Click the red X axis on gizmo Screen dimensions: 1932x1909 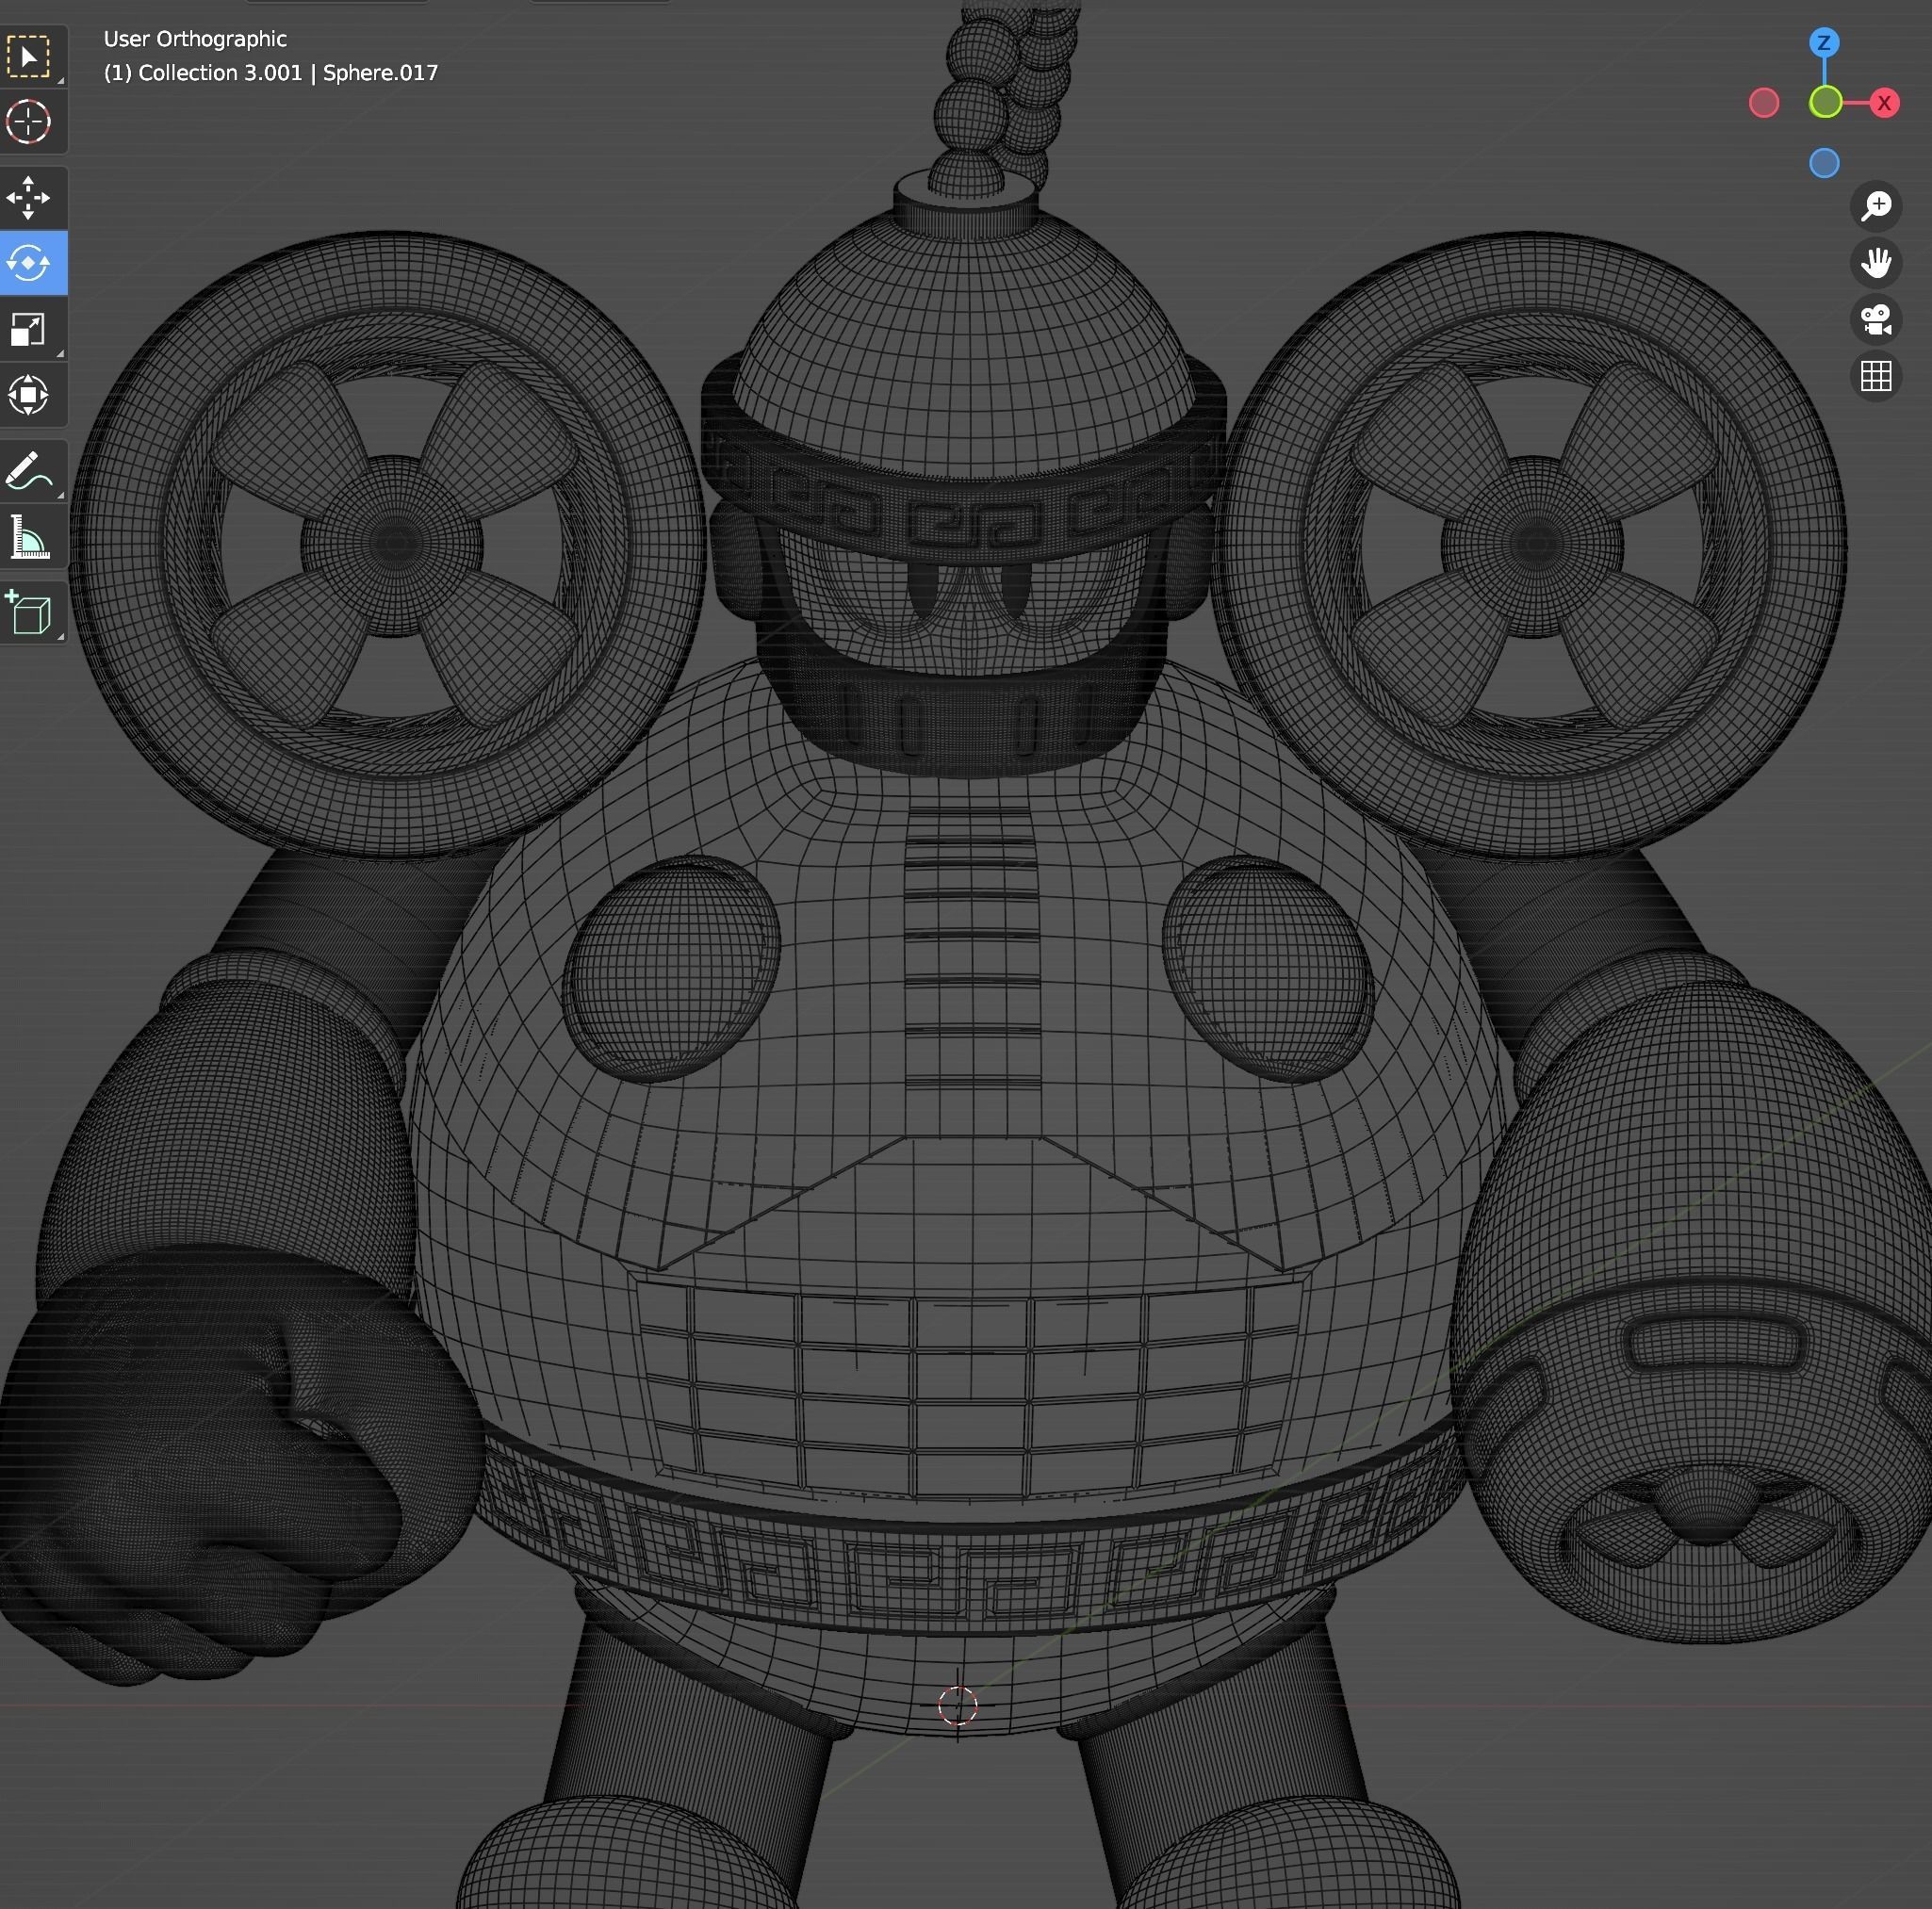1884,103
